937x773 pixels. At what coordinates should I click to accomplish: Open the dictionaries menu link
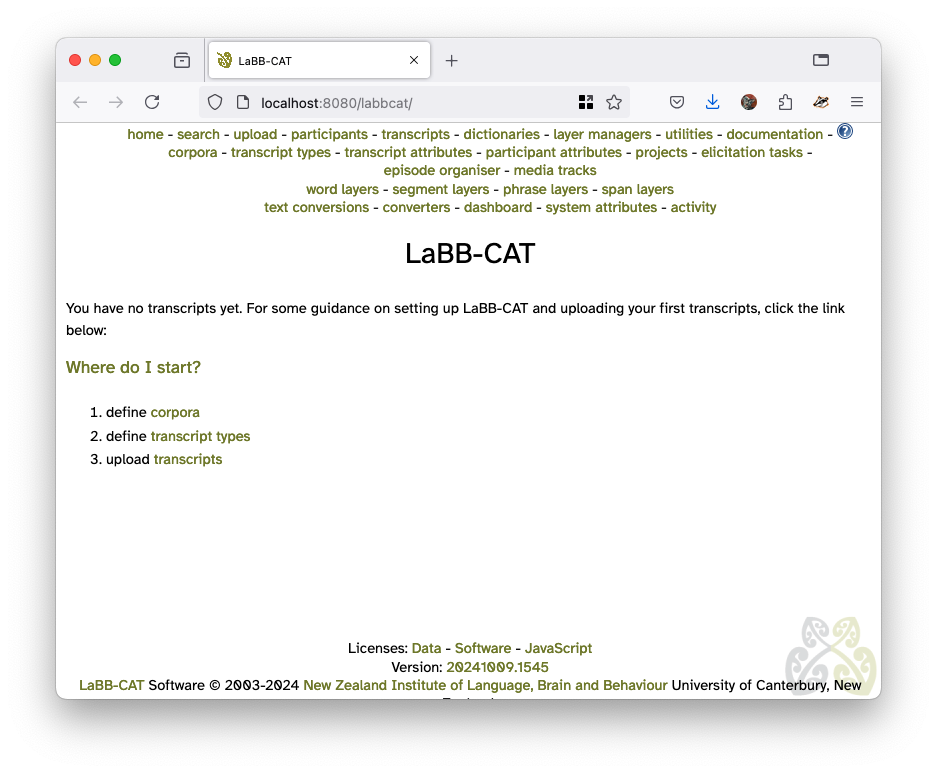click(x=501, y=134)
